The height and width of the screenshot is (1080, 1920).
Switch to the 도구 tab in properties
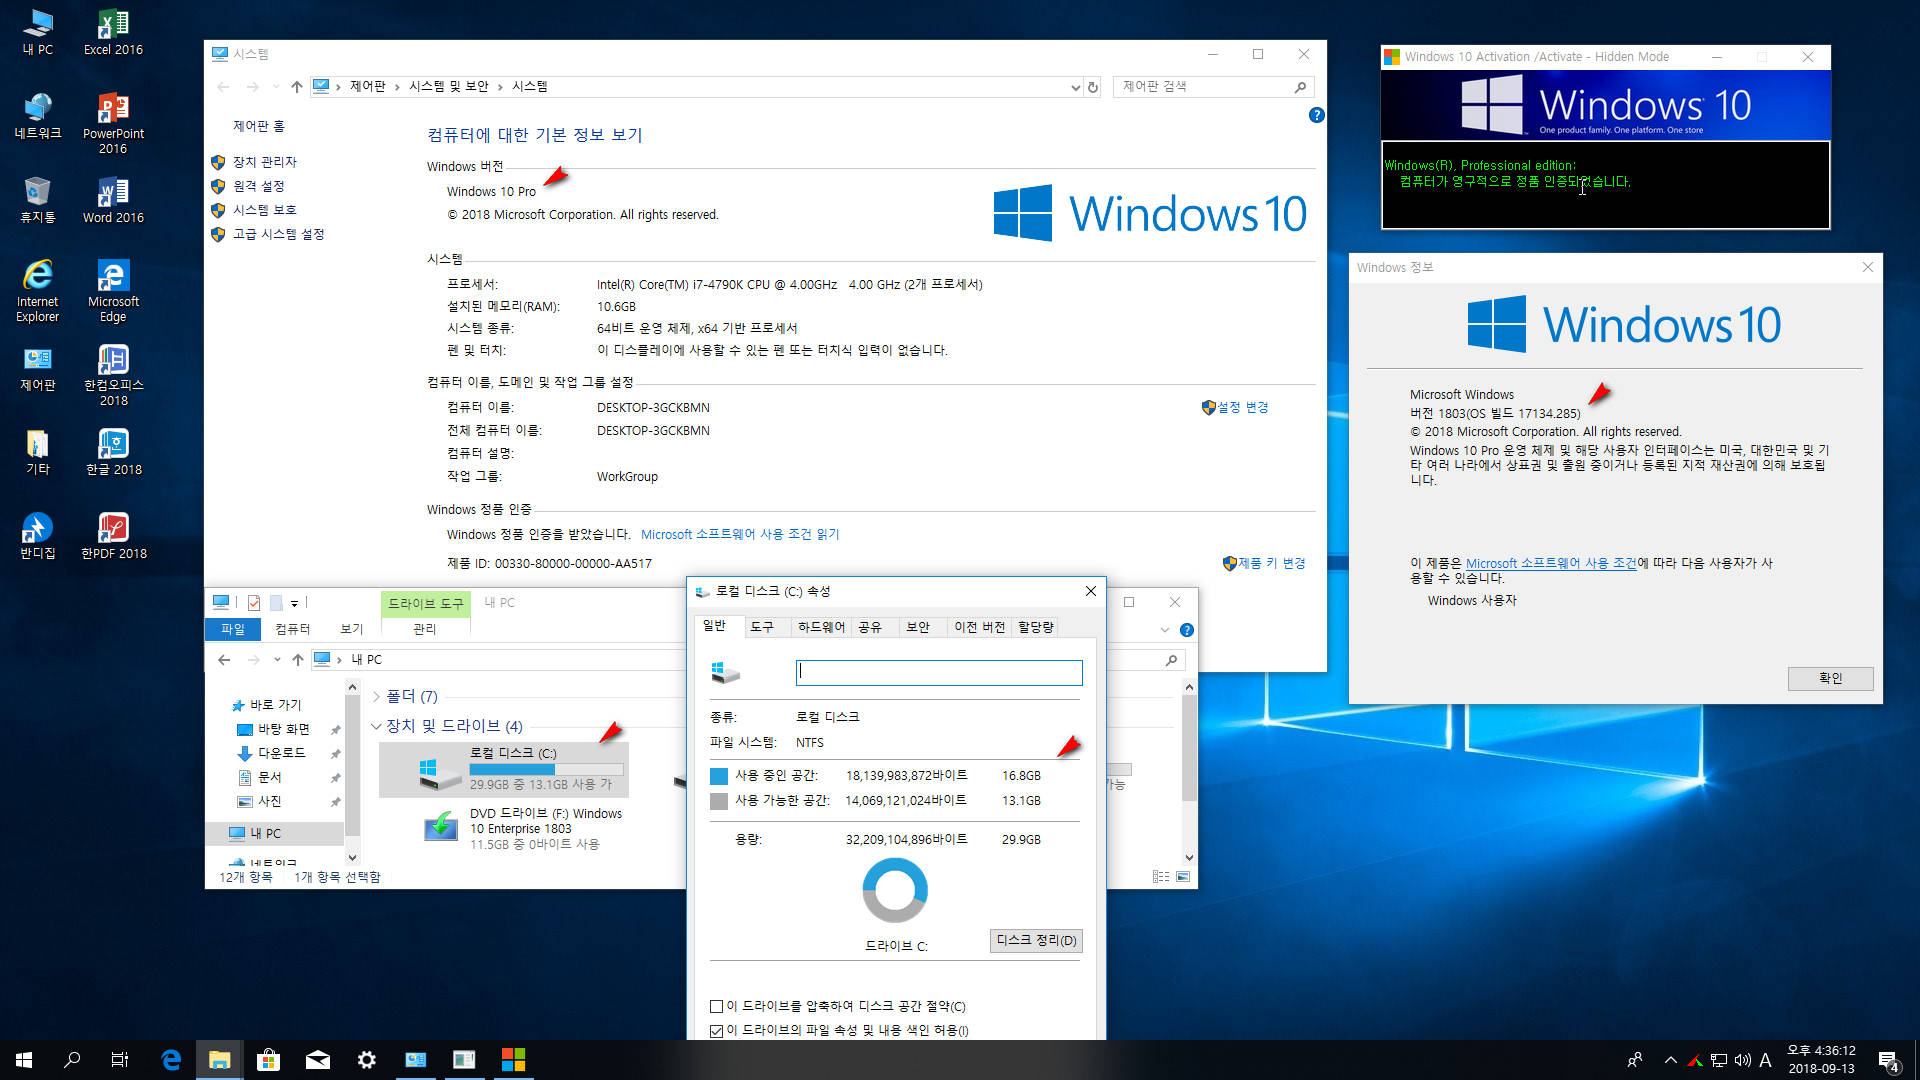pos(762,627)
